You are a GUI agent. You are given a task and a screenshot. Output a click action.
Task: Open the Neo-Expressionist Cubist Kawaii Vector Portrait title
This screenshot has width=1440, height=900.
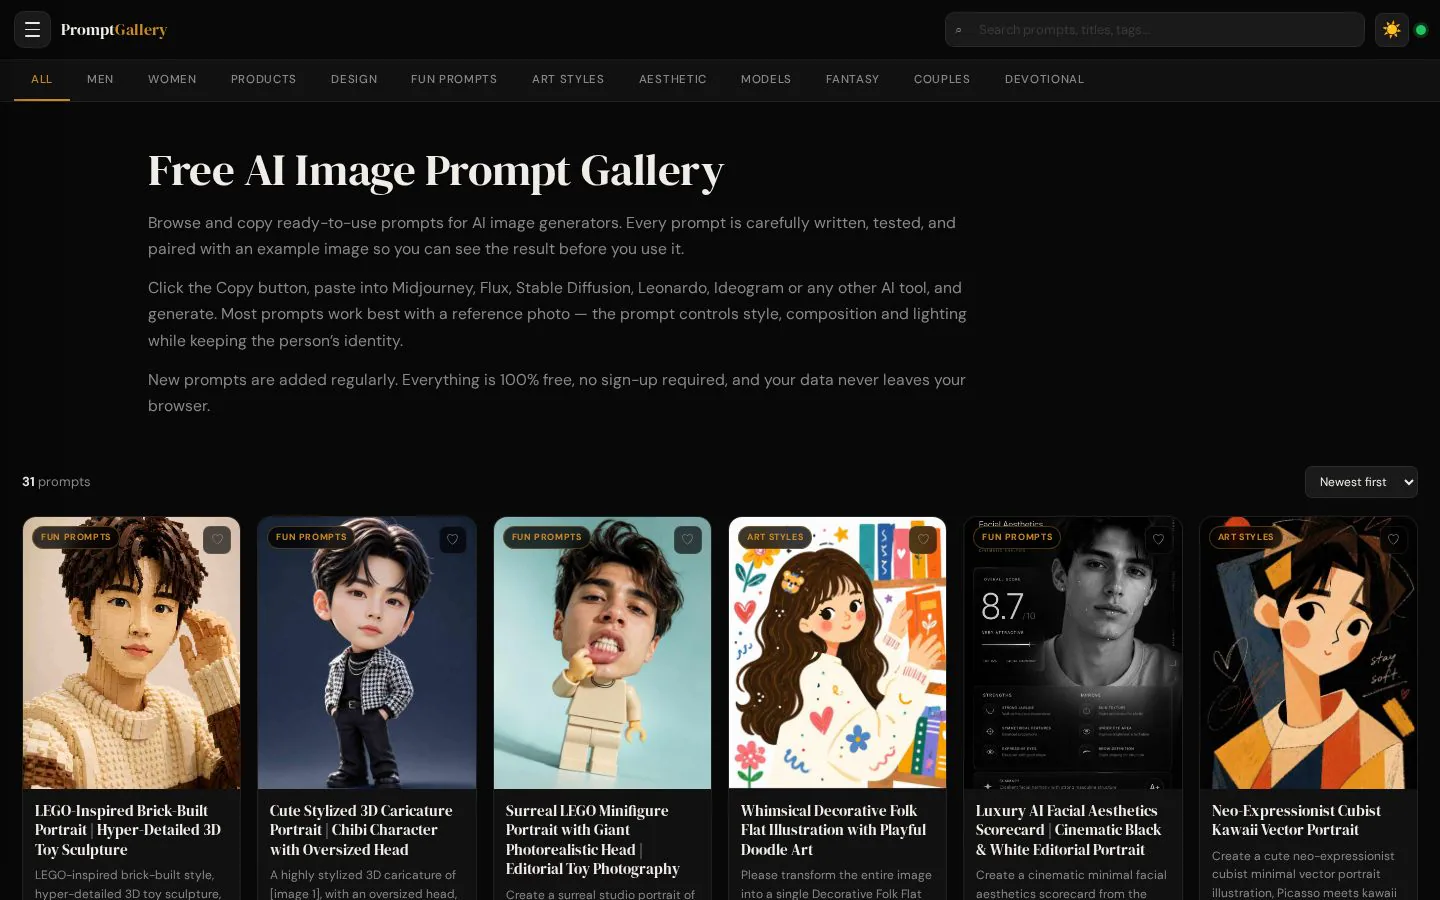1296,820
